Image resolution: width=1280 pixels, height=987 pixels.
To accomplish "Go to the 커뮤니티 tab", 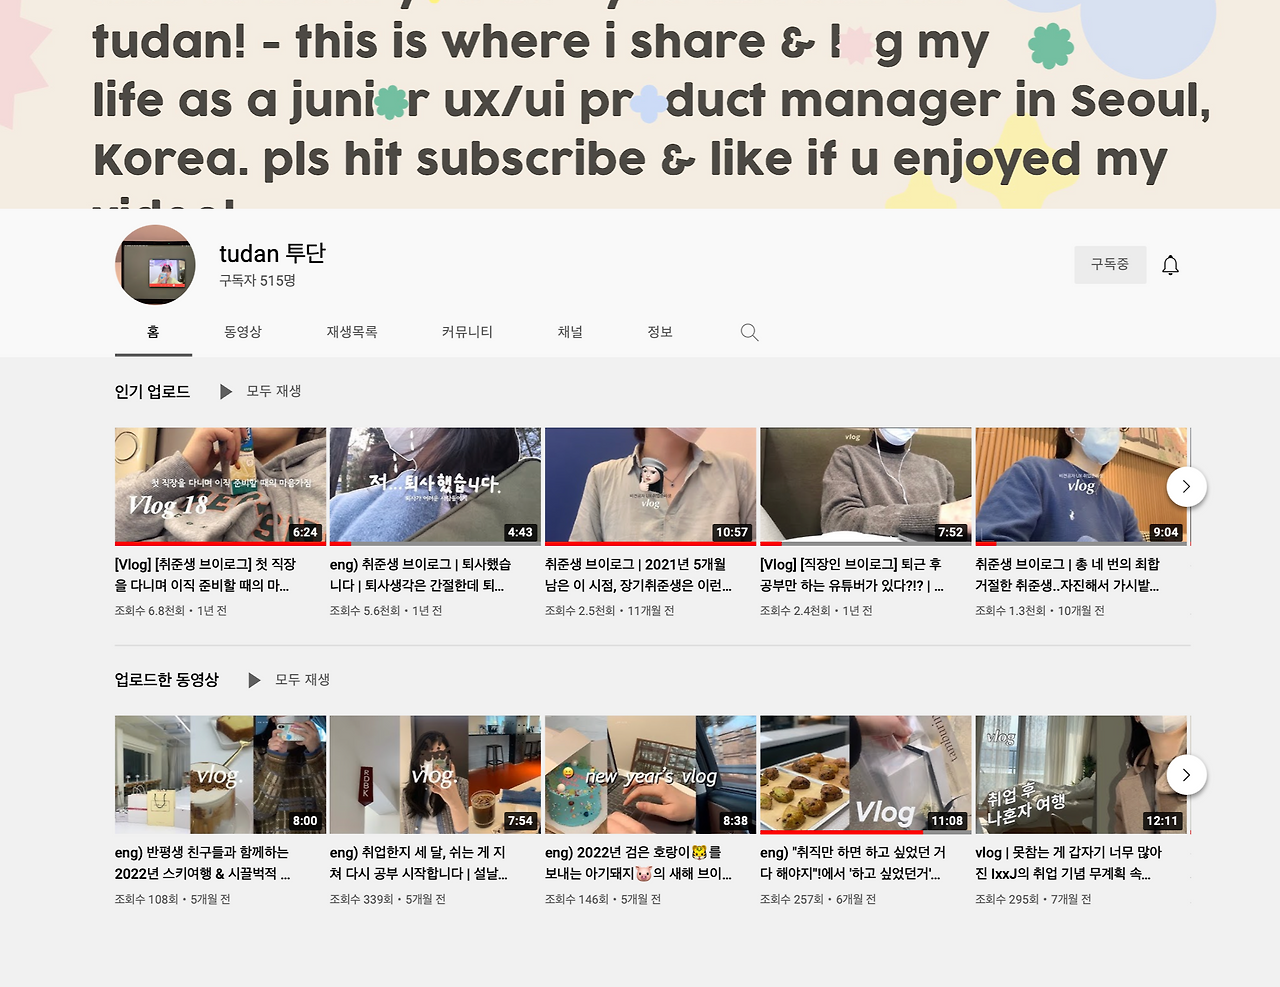I will click(467, 332).
